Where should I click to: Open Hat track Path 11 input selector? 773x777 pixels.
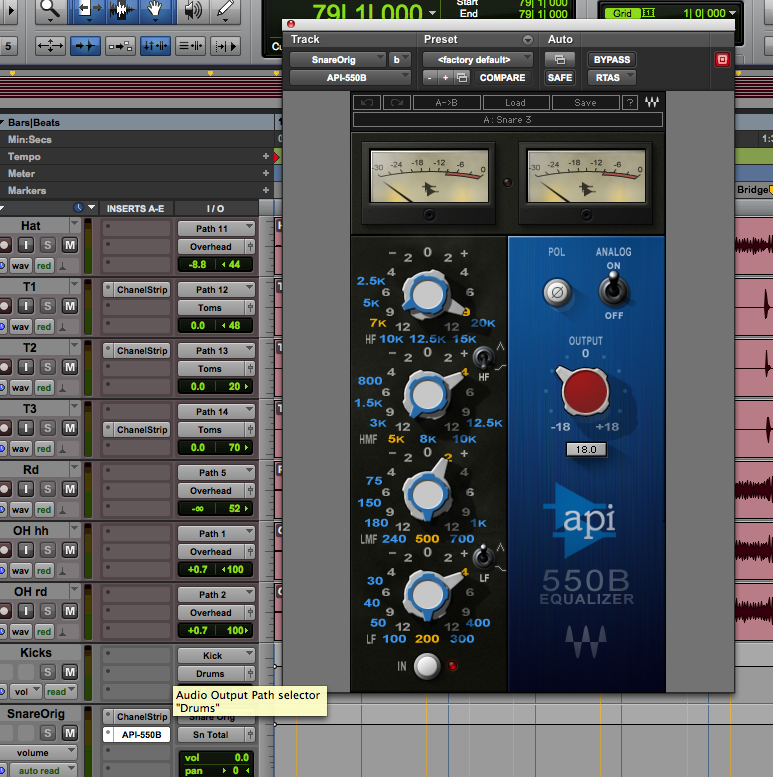[216, 228]
